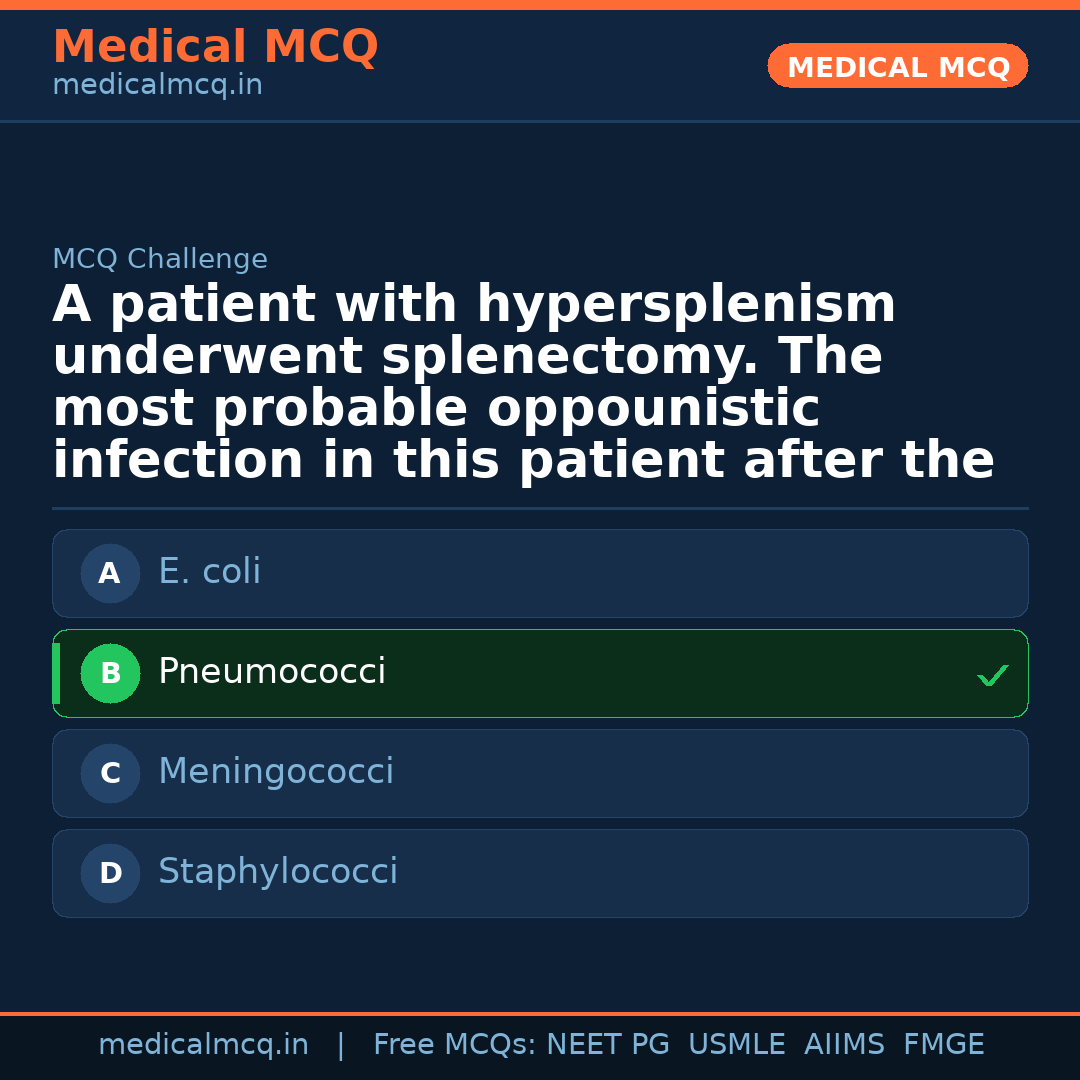
Task: Click the orange MEDICAL MCQ badge
Action: tap(897, 67)
